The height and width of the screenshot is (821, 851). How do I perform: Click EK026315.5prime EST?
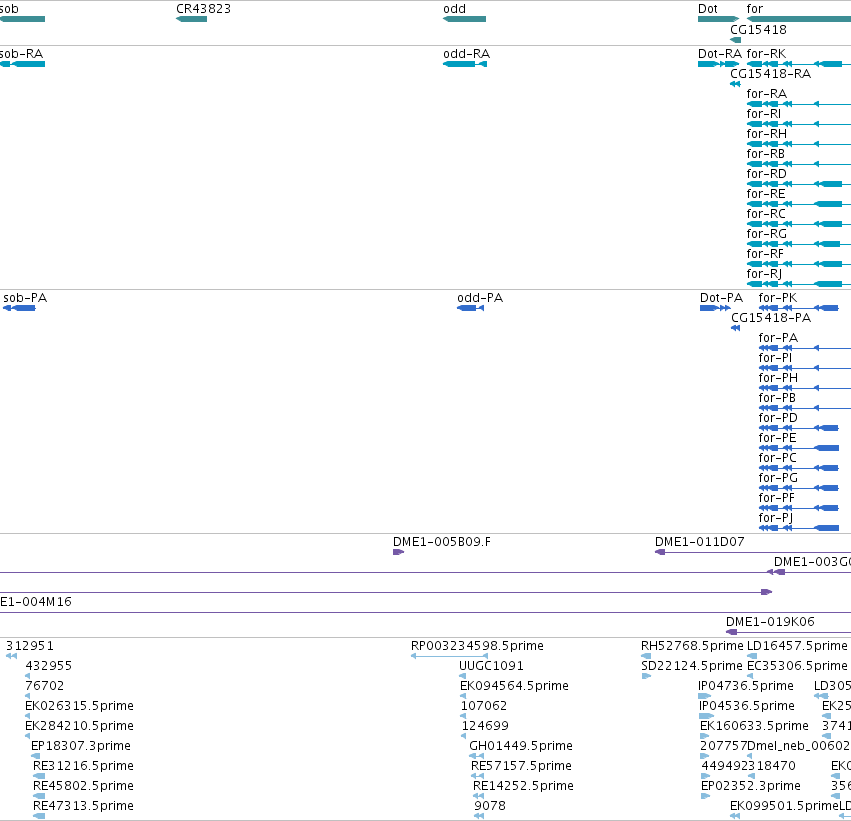(x=28, y=716)
